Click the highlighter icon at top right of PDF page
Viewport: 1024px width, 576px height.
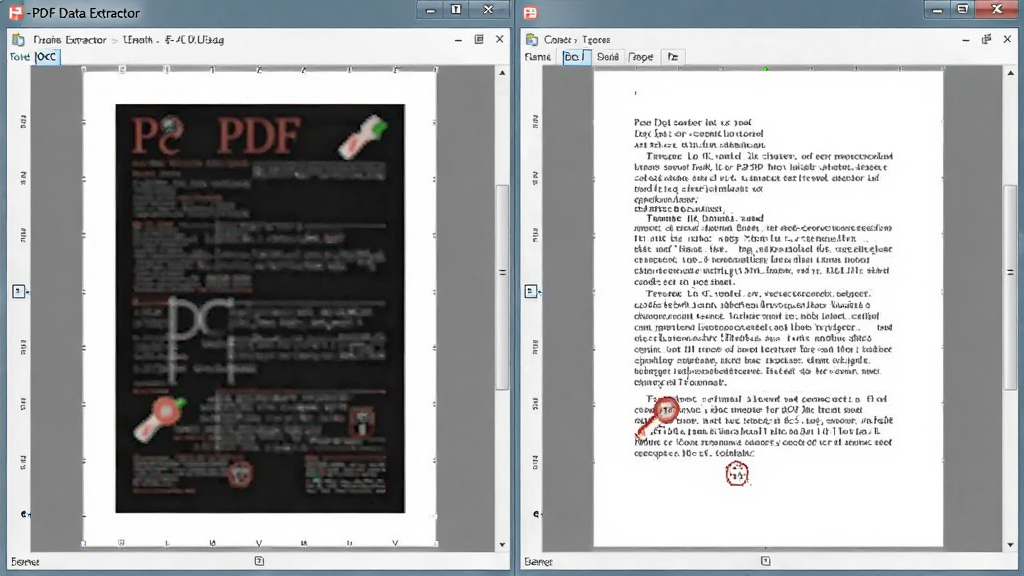[x=362, y=136]
